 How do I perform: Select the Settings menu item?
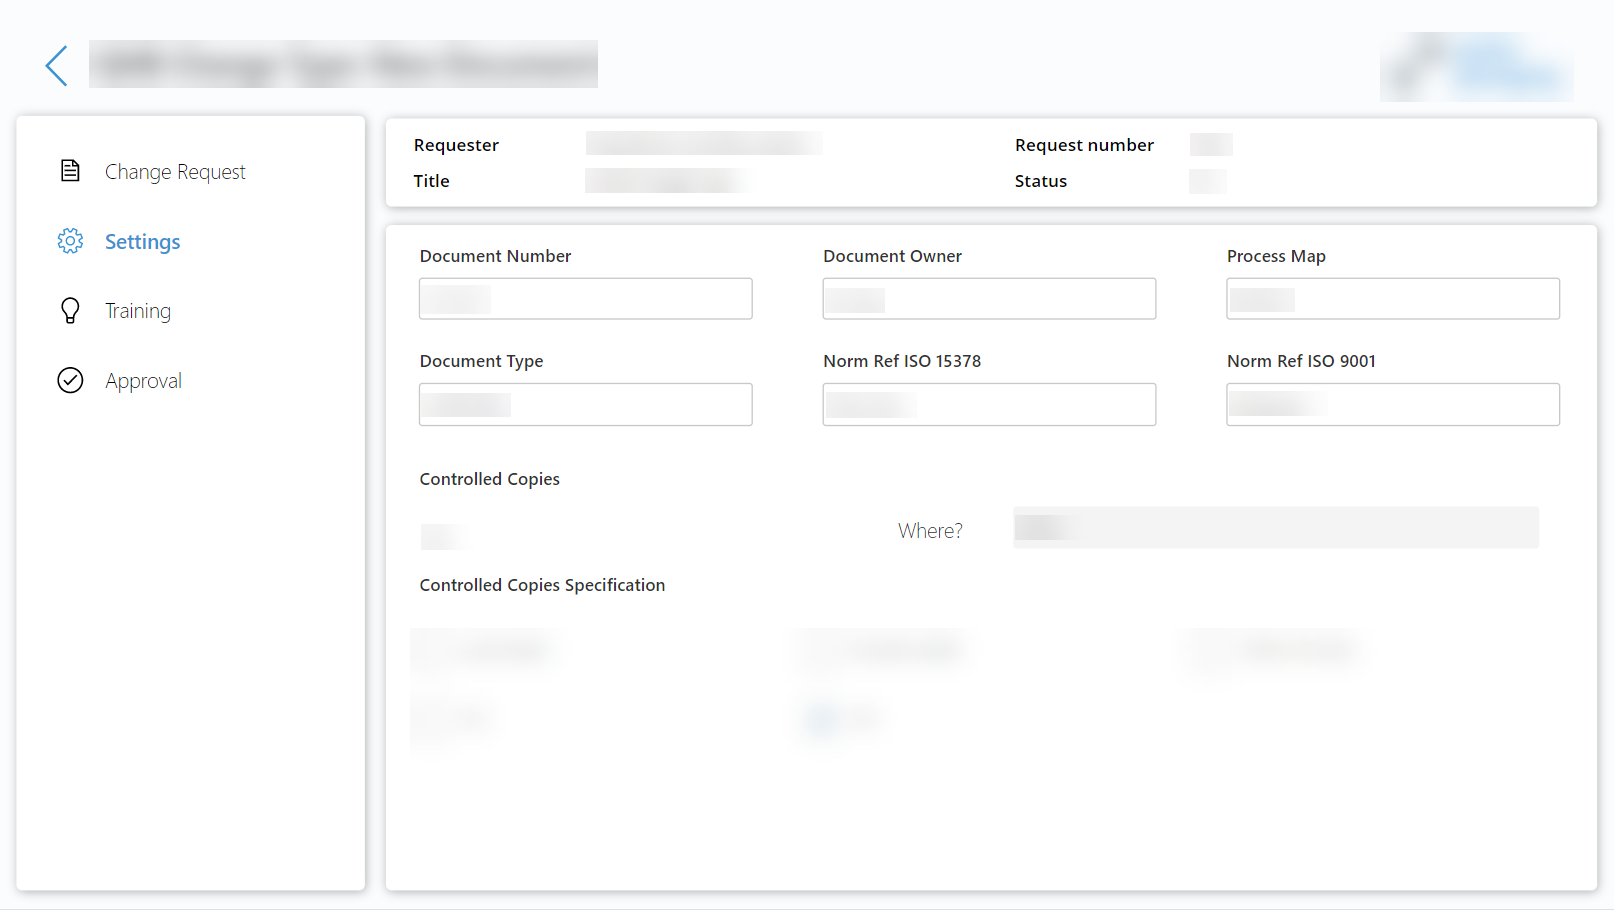click(x=143, y=242)
